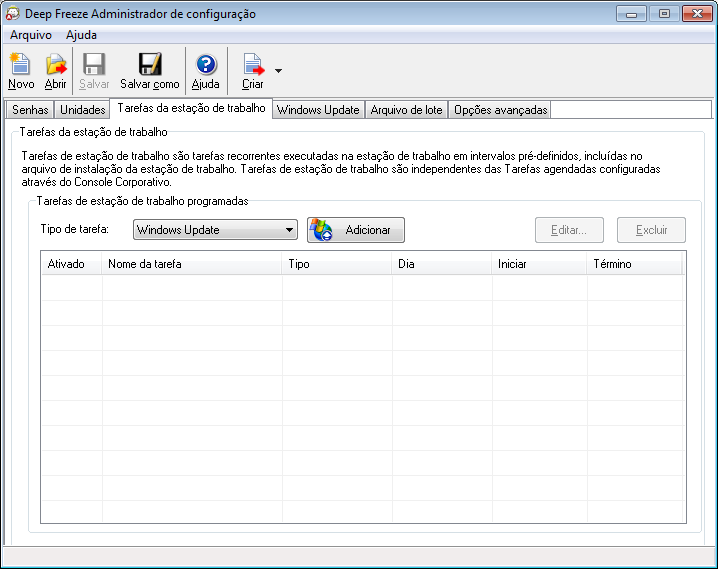Choose the Salvar como toolbar icon

[x=150, y=71]
